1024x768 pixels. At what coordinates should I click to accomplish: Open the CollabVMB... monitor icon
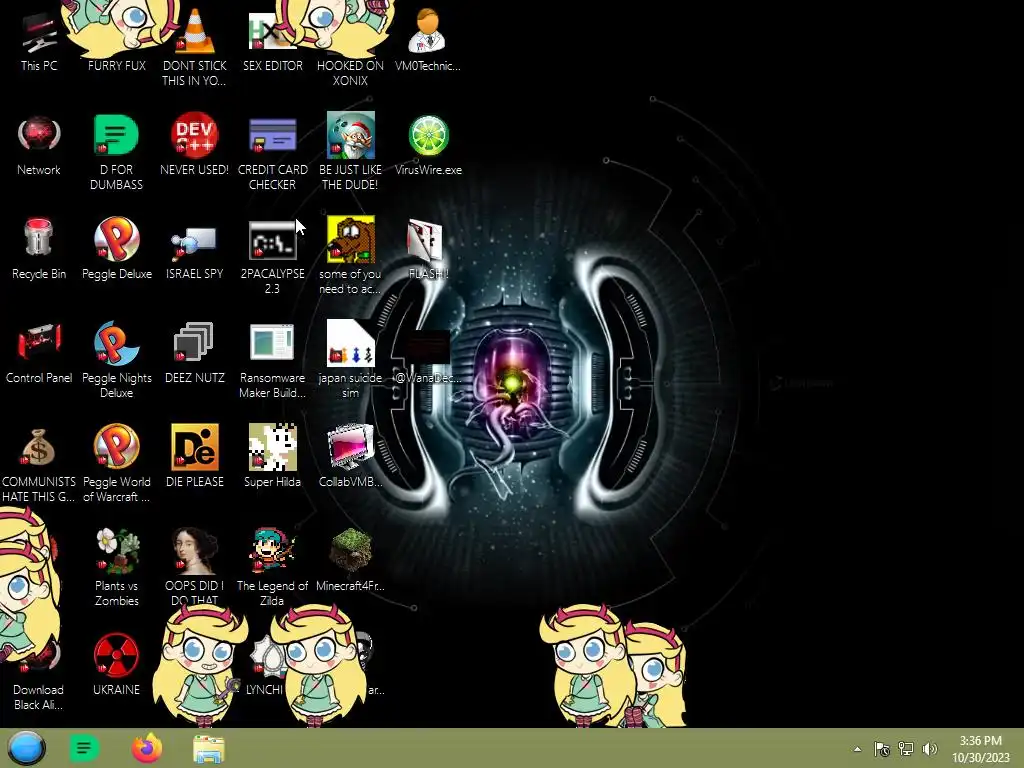351,447
